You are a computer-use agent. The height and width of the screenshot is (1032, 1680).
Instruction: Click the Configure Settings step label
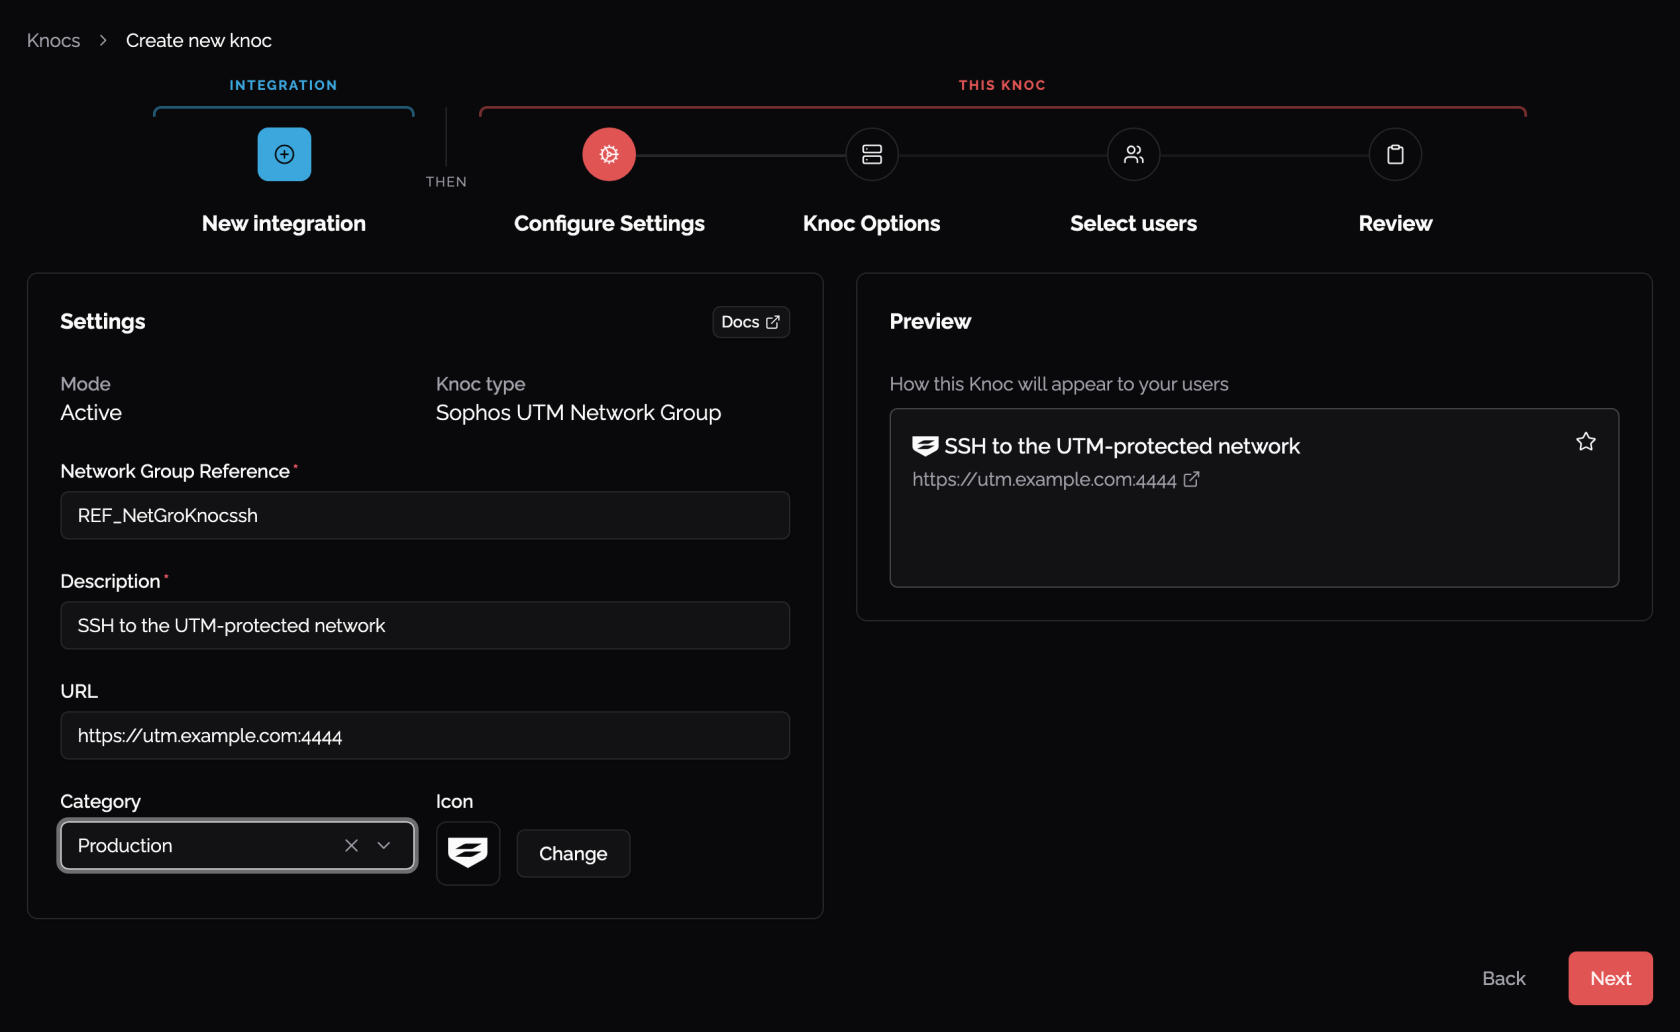tap(609, 223)
